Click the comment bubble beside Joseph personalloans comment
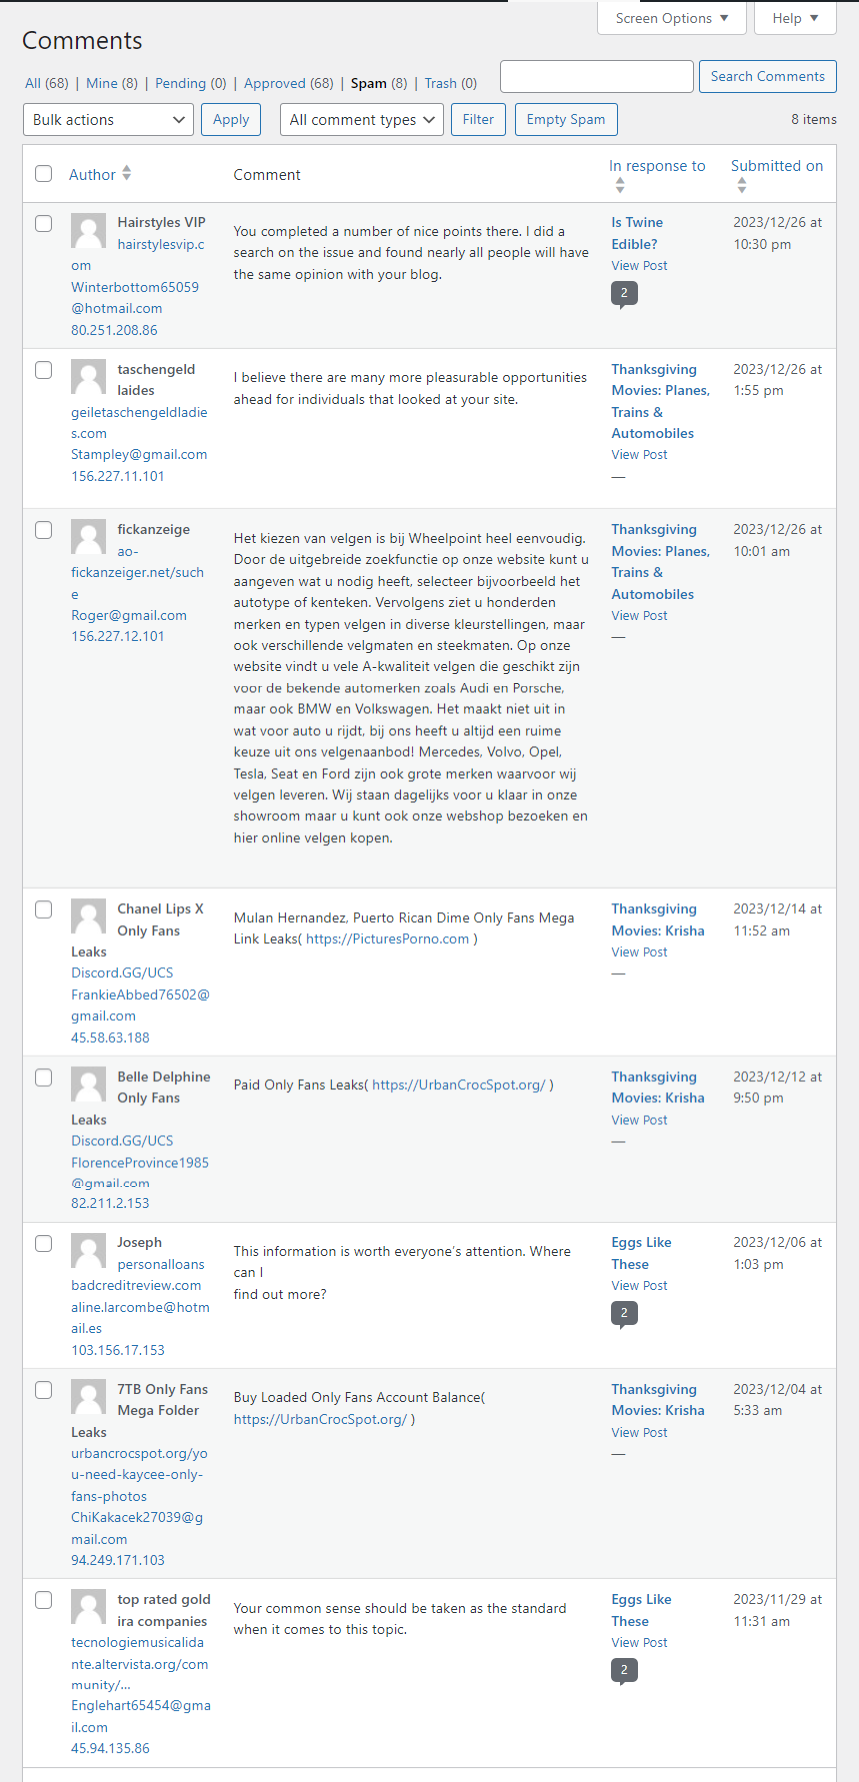The image size is (859, 1782). [x=624, y=1313]
